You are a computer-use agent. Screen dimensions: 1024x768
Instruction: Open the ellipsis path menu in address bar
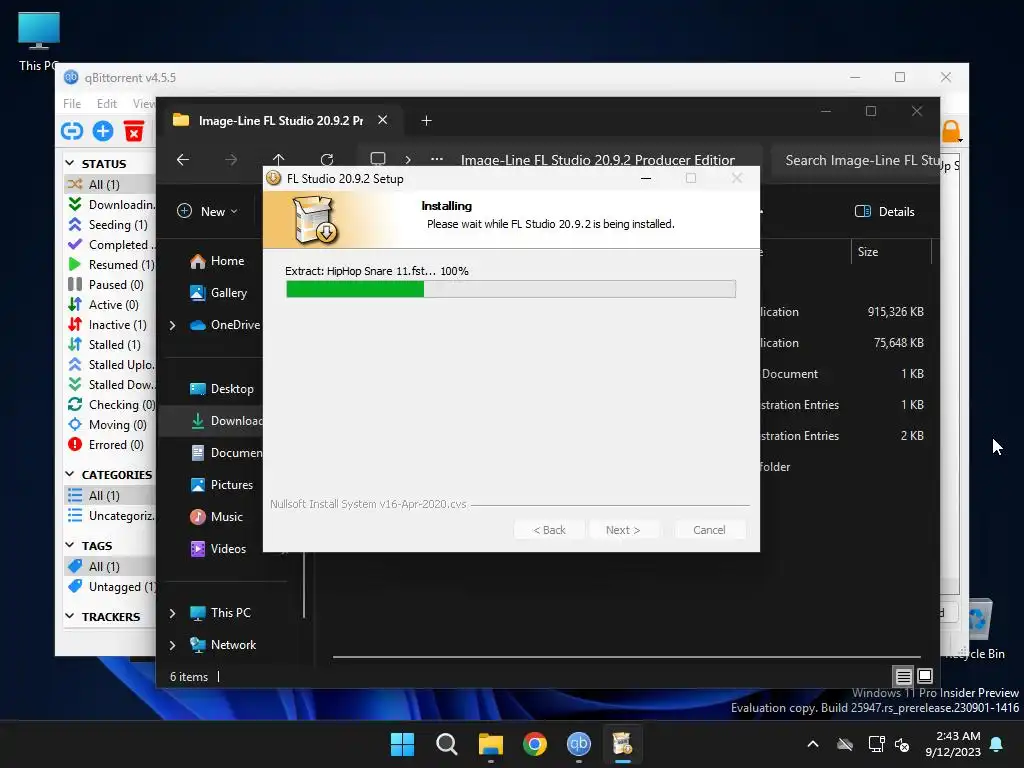(x=437, y=159)
